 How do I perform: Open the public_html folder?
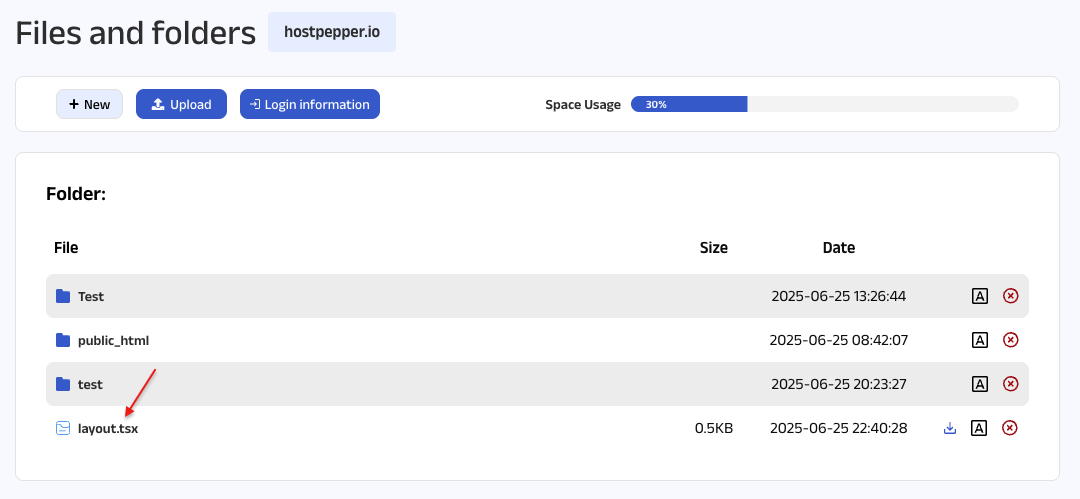click(113, 340)
